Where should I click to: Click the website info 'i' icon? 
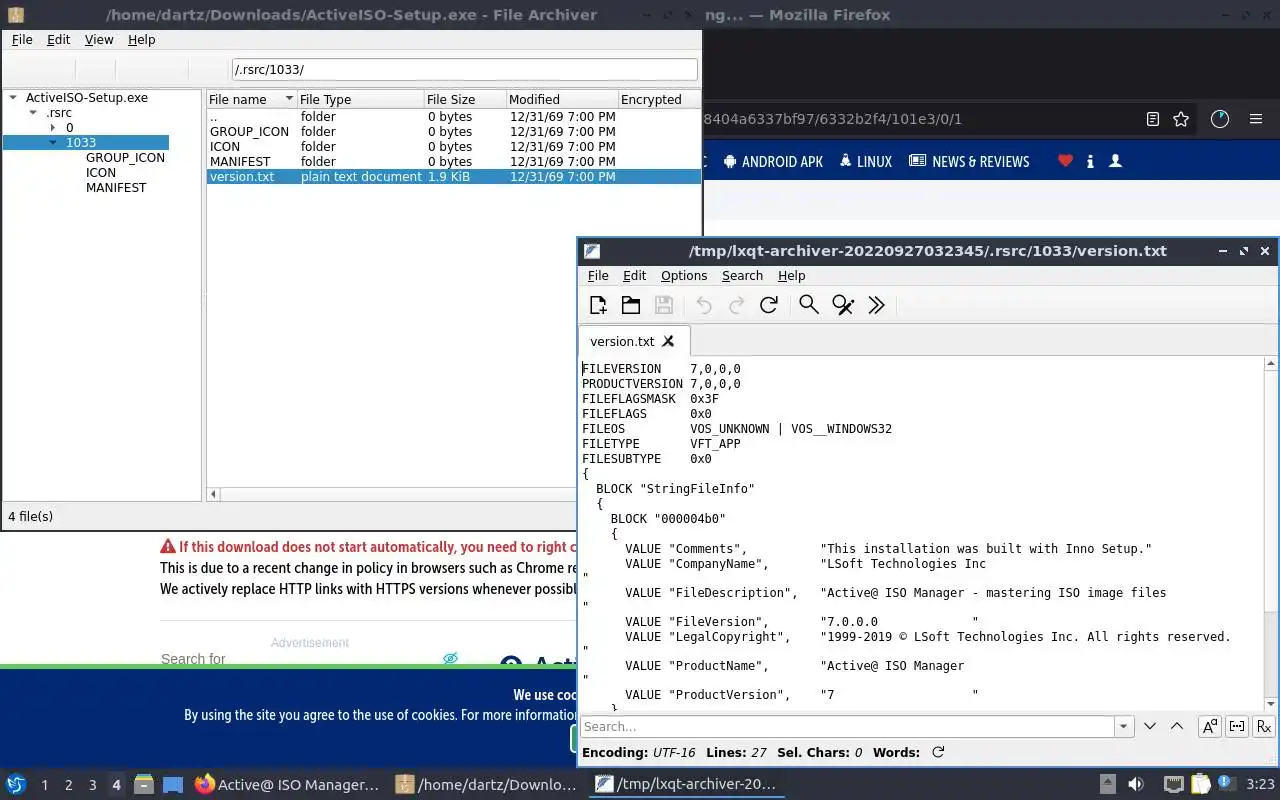(x=1090, y=161)
